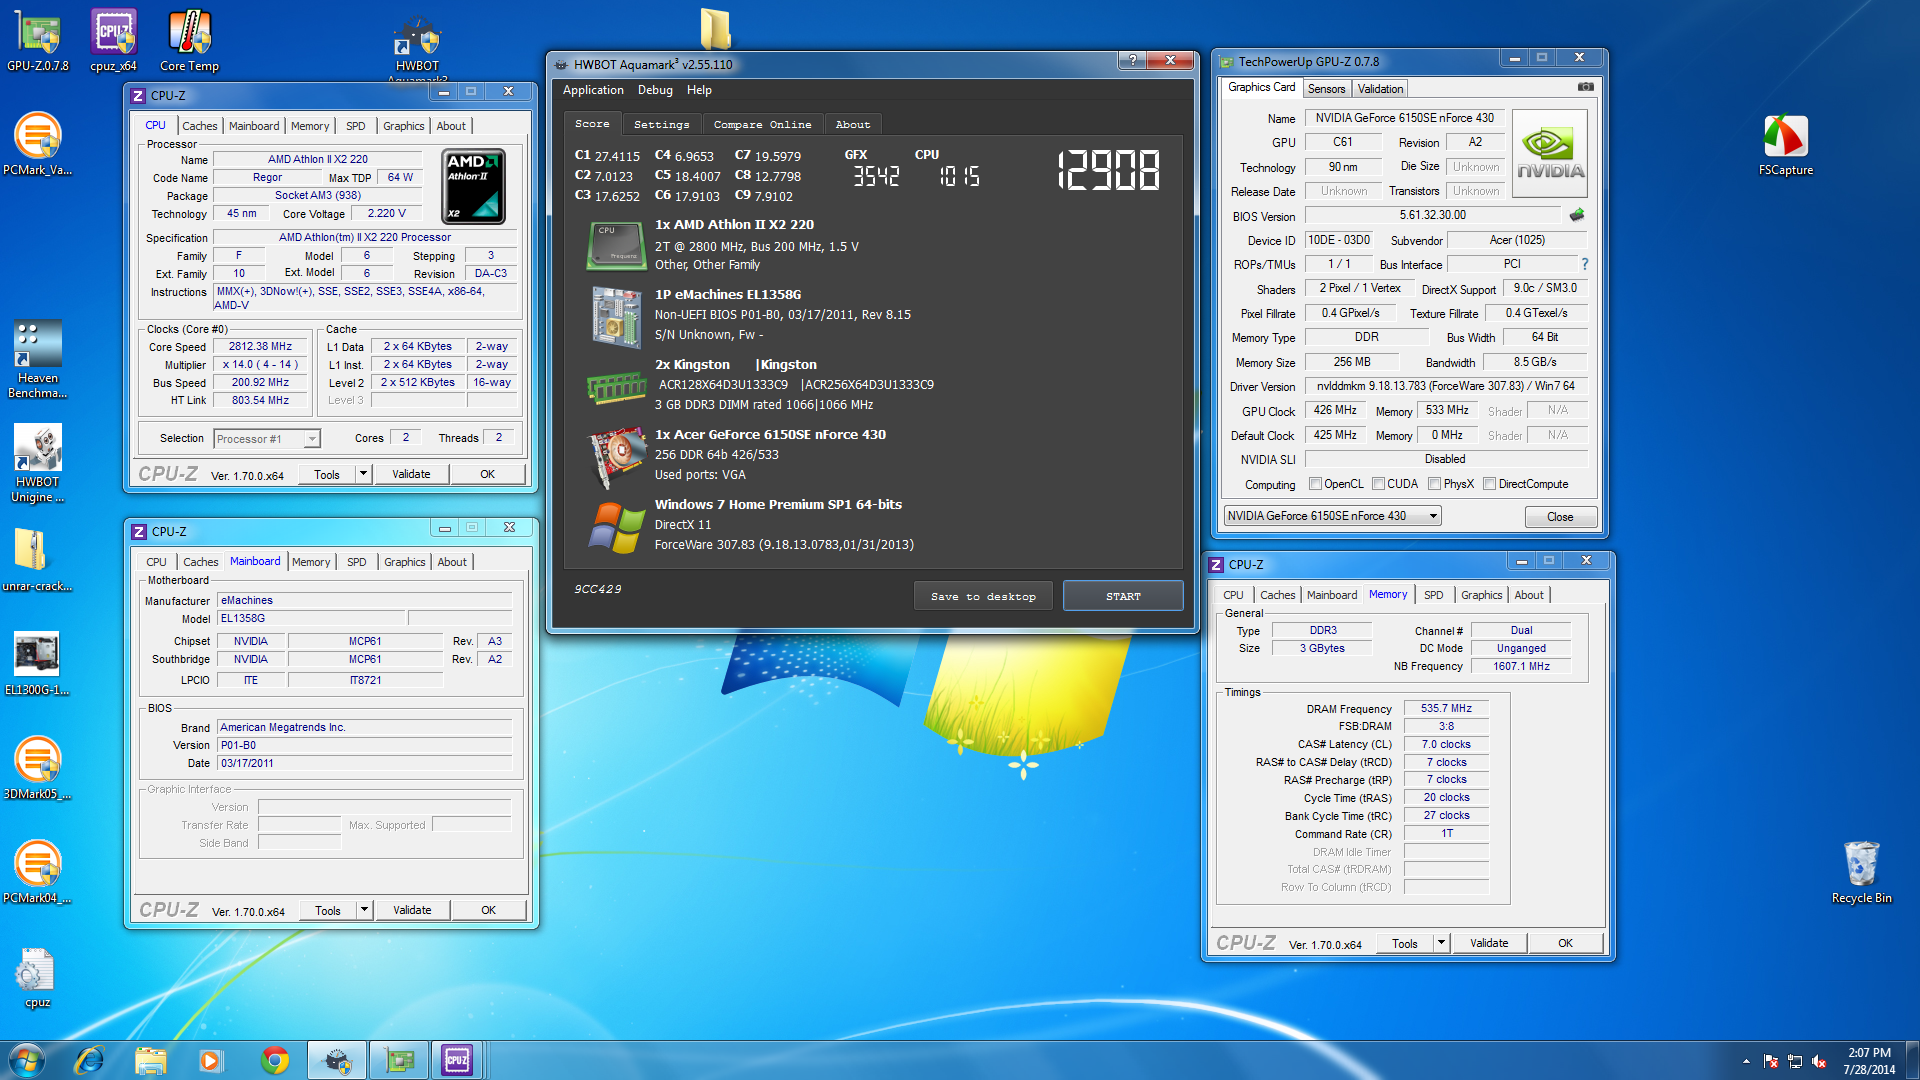Click Manufacturer eMachines field in CPU-Z
This screenshot has height=1080, width=1920.
pos(365,600)
